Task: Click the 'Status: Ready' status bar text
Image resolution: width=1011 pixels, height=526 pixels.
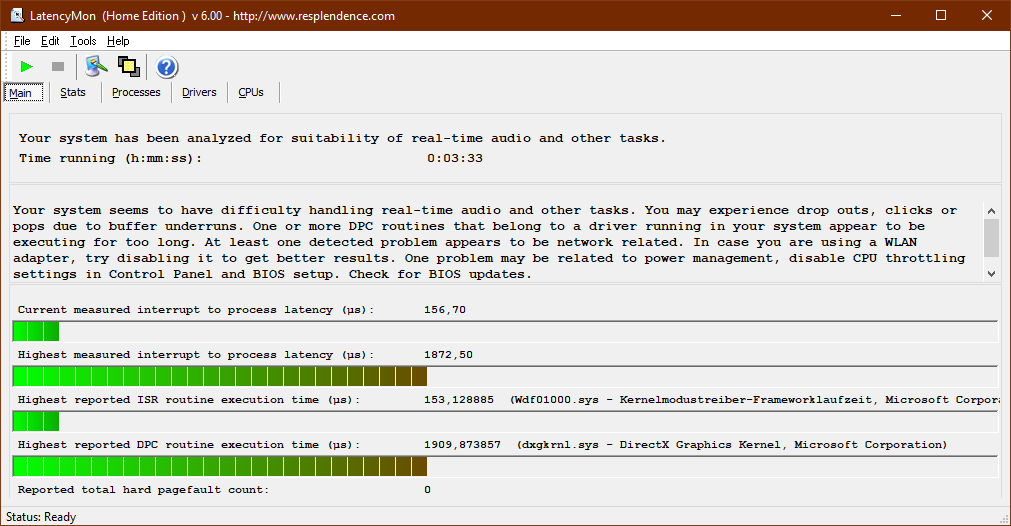Action: (41, 517)
